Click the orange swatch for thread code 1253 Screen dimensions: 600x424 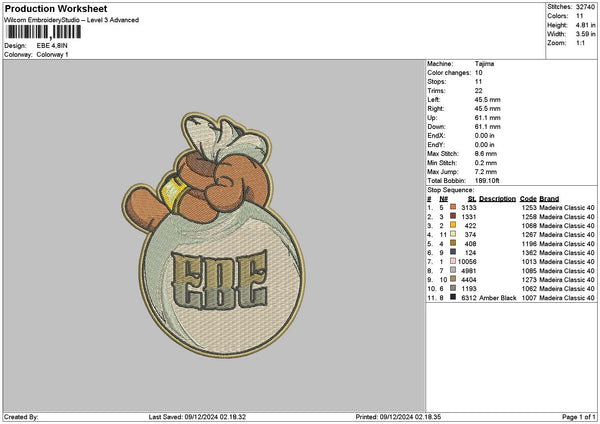point(452,206)
